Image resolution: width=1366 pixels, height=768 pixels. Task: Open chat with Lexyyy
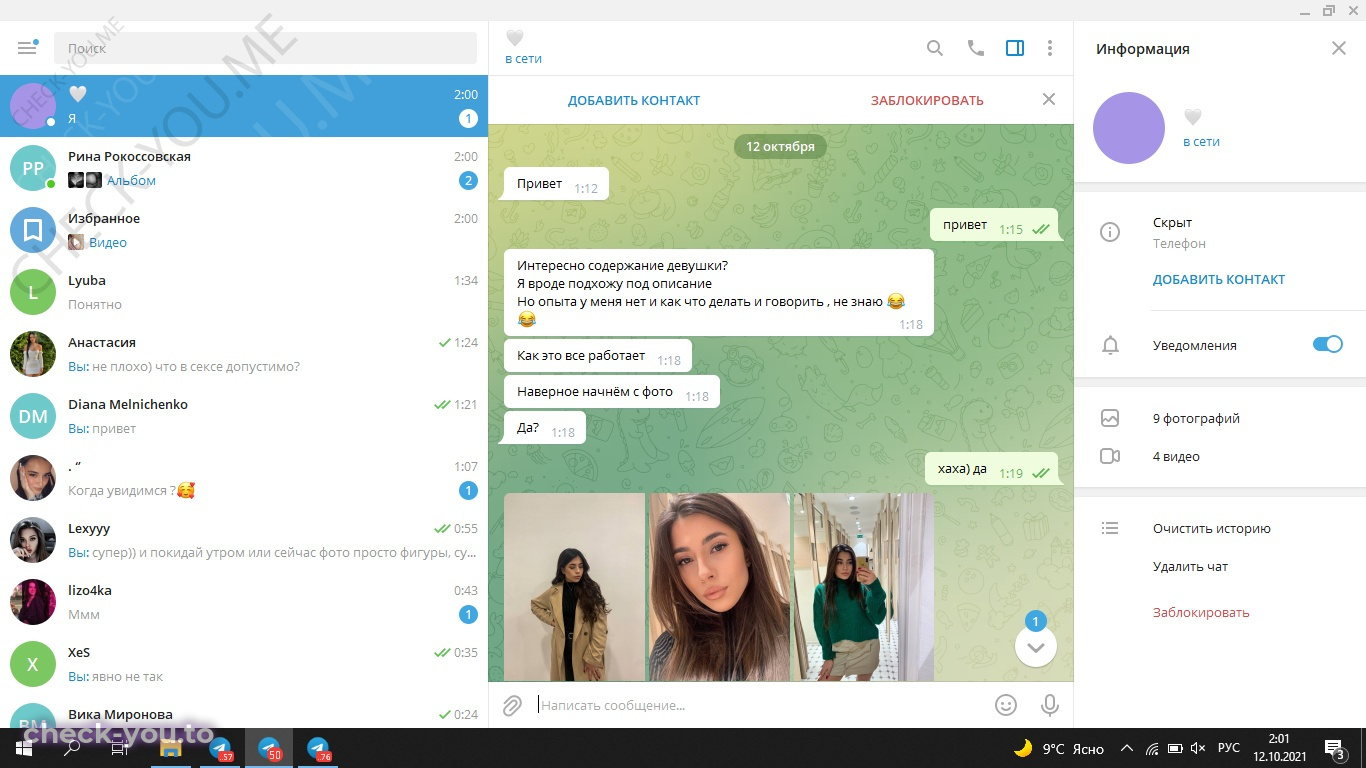(x=244, y=540)
